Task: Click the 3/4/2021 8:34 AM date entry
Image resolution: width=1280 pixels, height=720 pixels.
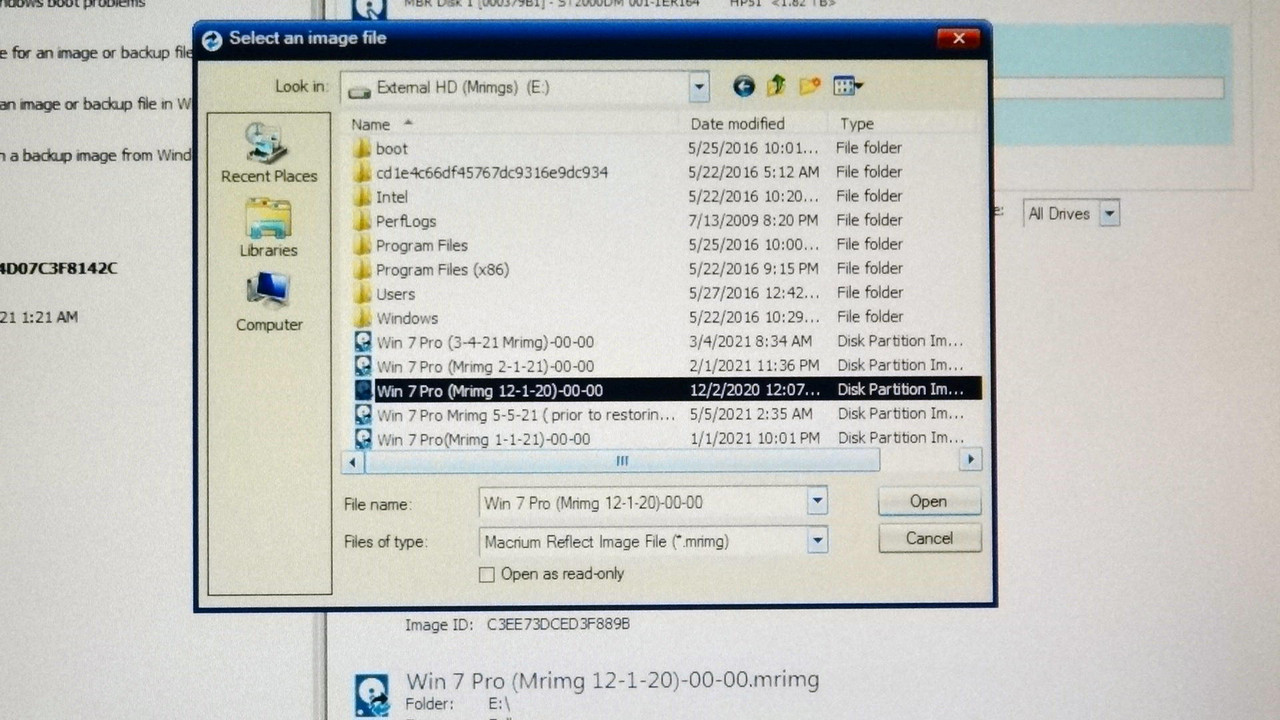Action: (x=750, y=341)
